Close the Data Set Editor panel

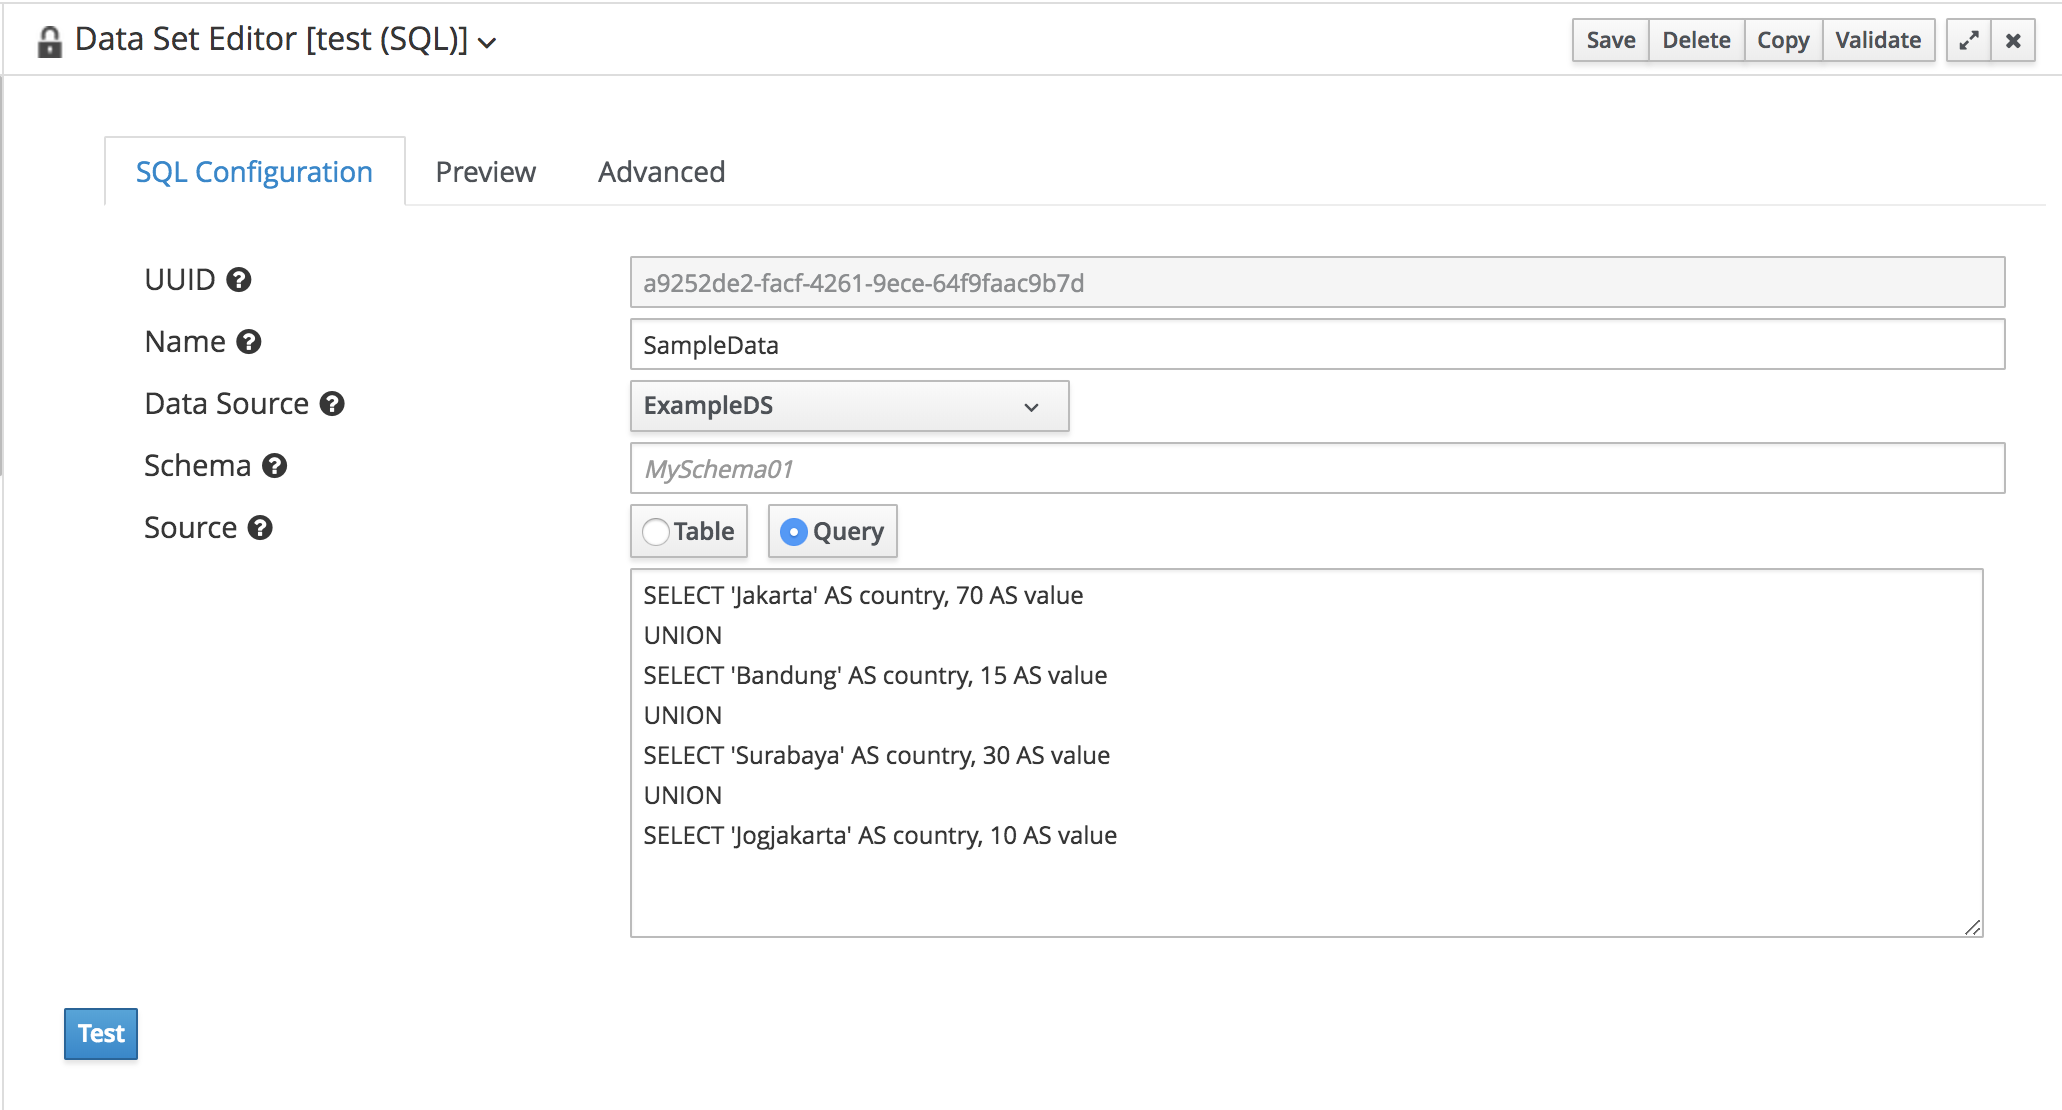coord(2012,40)
